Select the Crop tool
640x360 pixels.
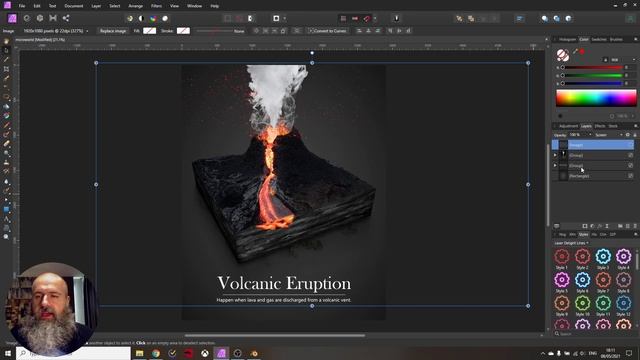pos(6,69)
